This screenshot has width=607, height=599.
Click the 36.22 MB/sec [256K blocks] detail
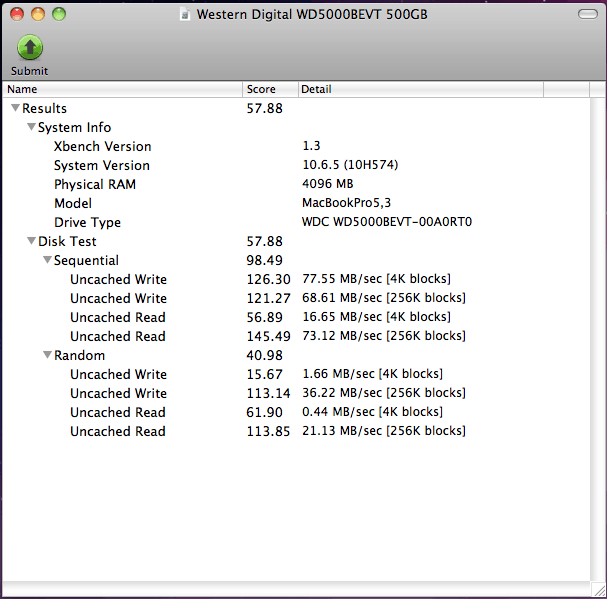(x=384, y=393)
